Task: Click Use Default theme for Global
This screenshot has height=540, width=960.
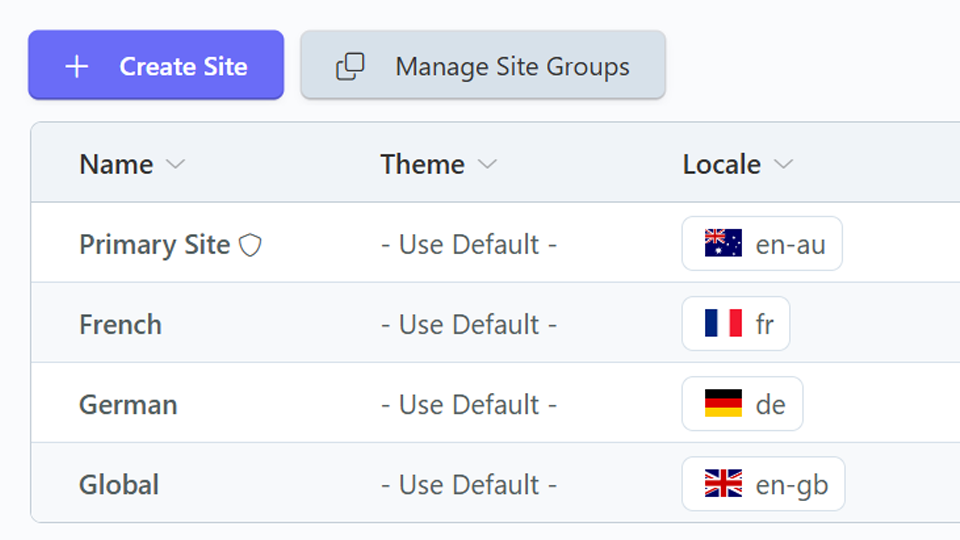Action: pyautogui.click(x=469, y=485)
